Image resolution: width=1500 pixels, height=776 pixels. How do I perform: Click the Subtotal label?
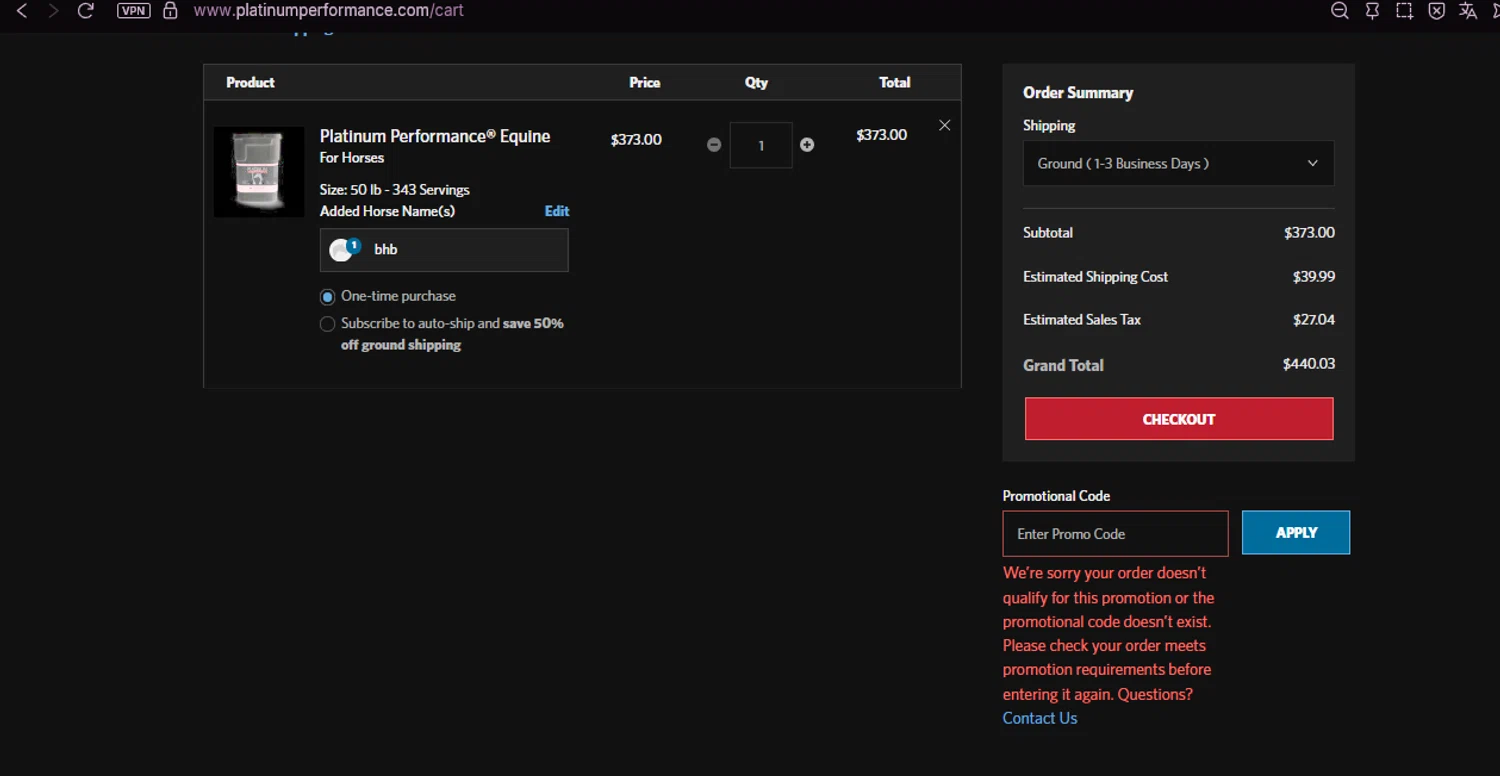pos(1048,232)
